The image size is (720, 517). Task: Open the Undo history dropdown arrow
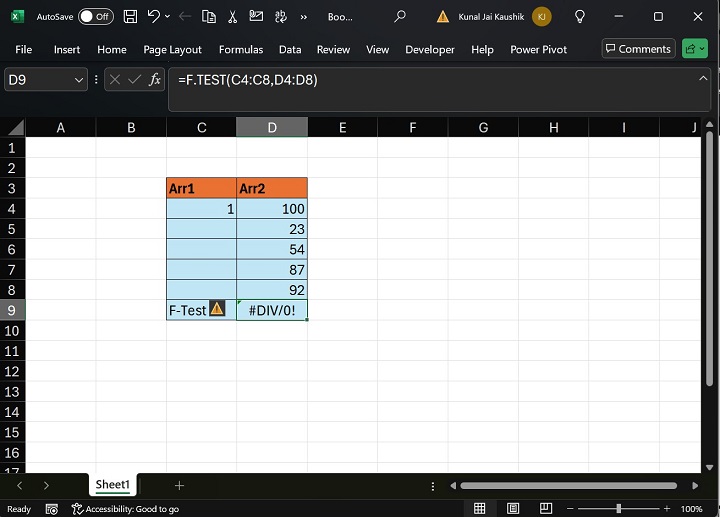pos(168,17)
